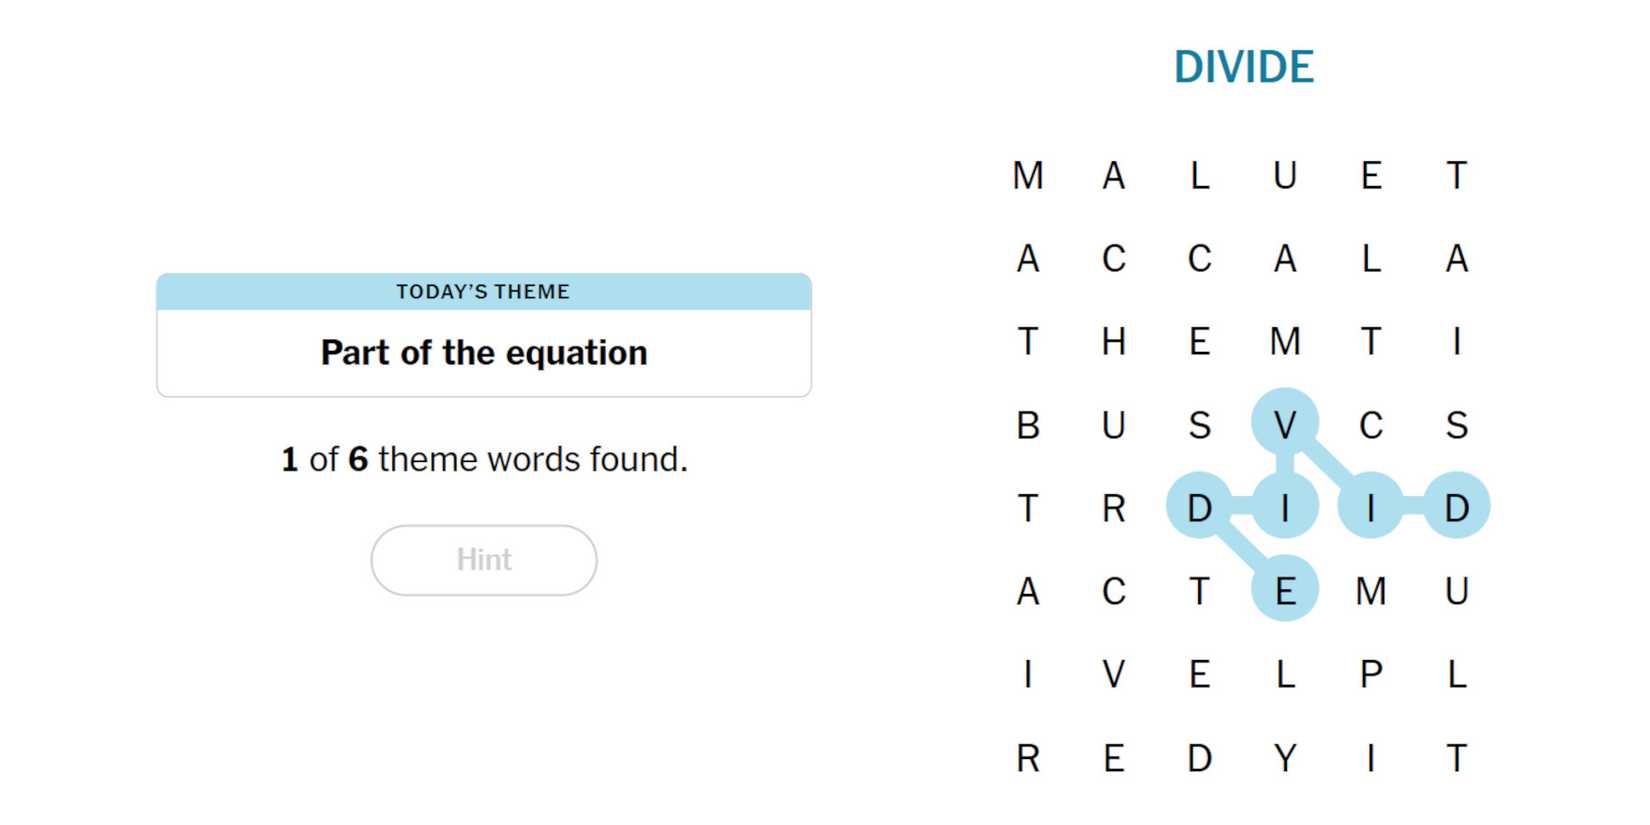The image size is (1650, 825).
Task: Select the M right of highlighted E
Action: point(1371,592)
